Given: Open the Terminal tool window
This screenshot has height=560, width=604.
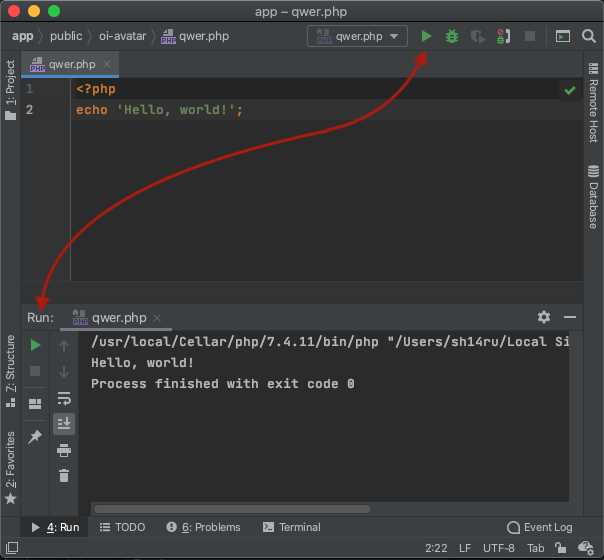Looking at the screenshot, I should [x=292, y=527].
